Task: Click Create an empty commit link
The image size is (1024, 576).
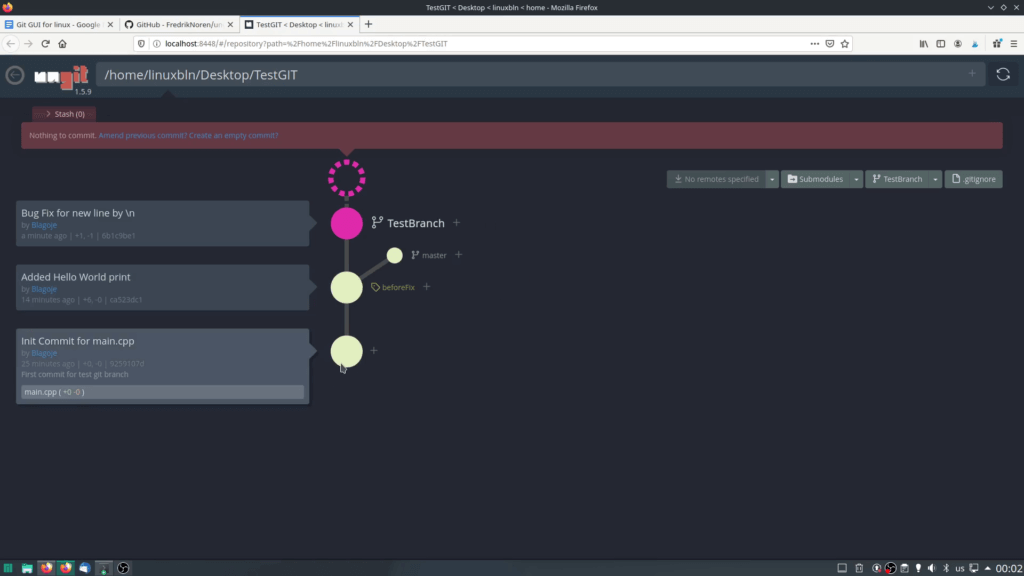Action: [233, 135]
